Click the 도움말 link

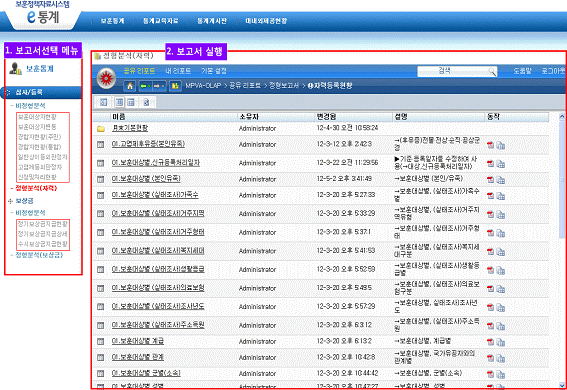pyautogui.click(x=522, y=71)
